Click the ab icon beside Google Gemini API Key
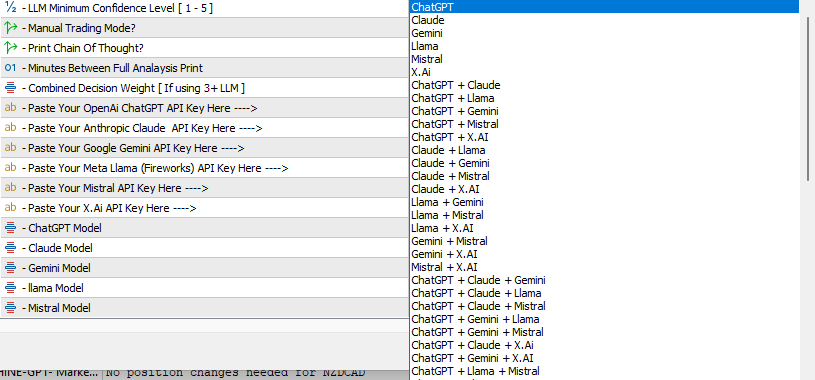Viewport: 815px width, 380px height. click(10, 148)
